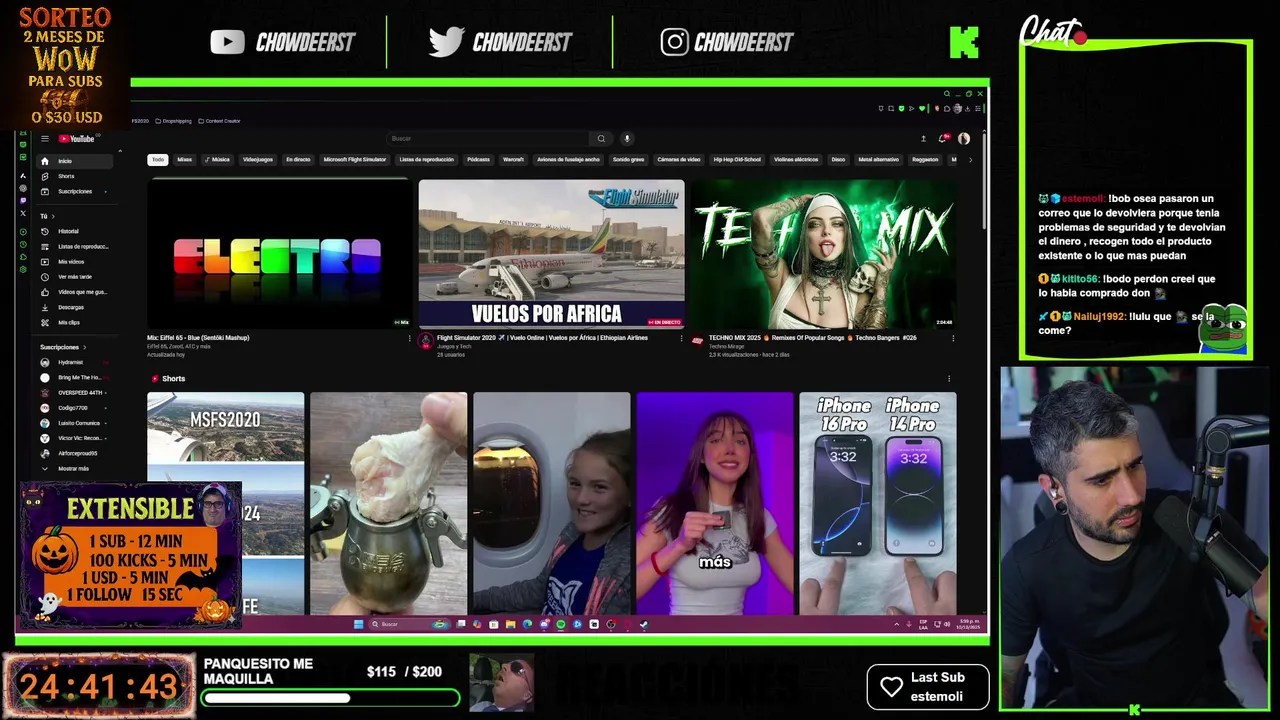Open Content Creator bookmark folder
Image resolution: width=1280 pixels, height=720 pixels.
pos(219,121)
